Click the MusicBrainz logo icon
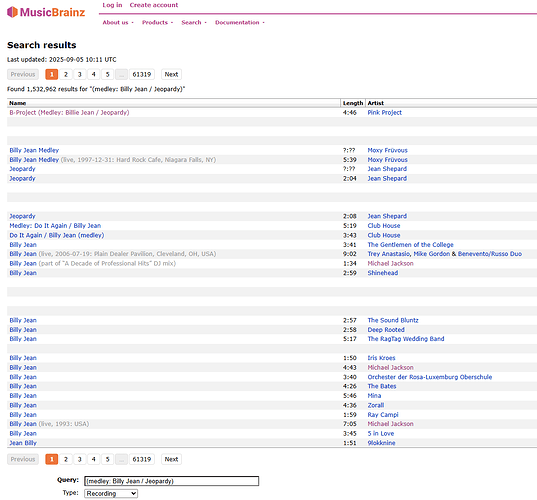The width and height of the screenshot is (537, 500). click(12, 12)
